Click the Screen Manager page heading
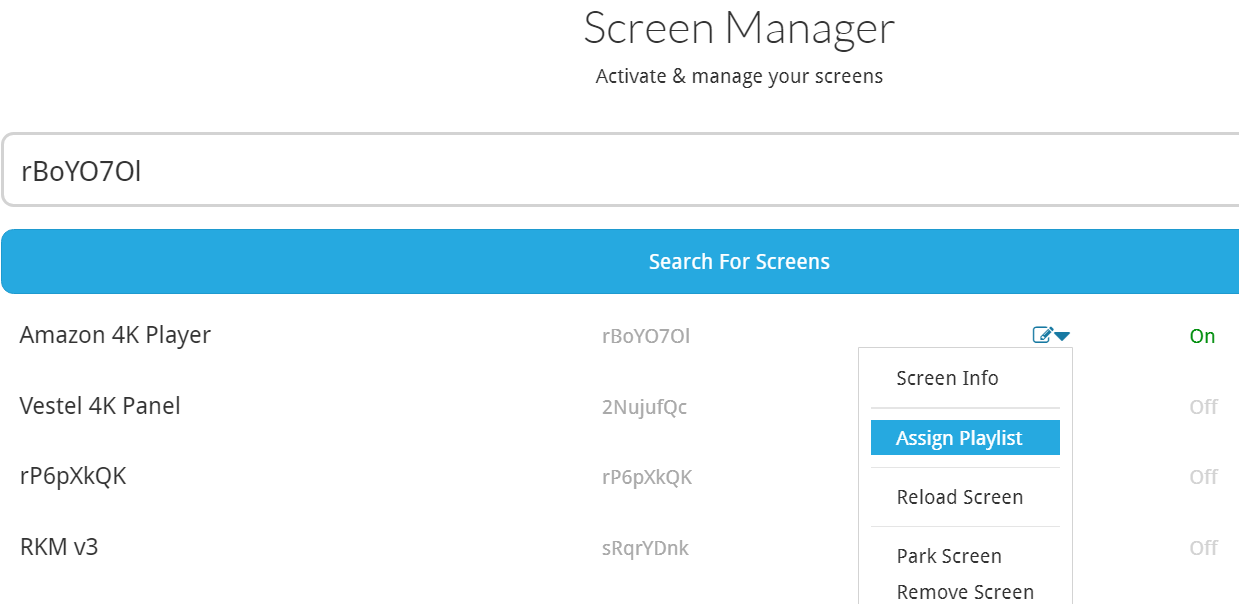The image size is (1239, 604). tap(738, 28)
